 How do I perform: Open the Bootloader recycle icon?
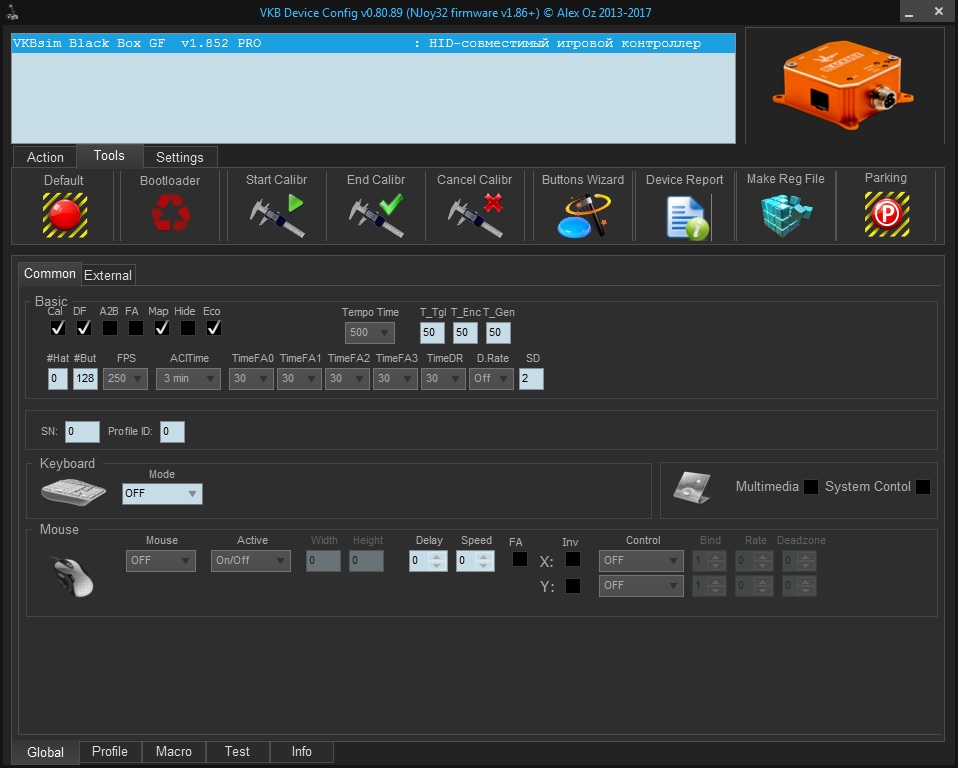(170, 212)
